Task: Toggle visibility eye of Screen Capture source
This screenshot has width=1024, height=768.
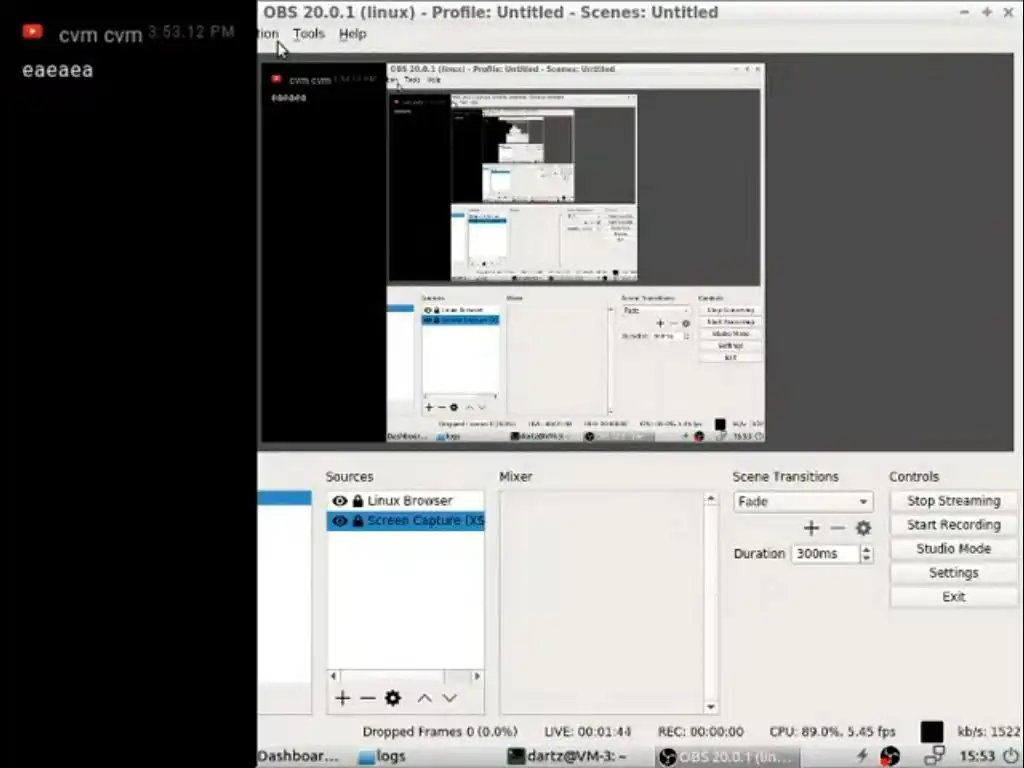Action: click(x=340, y=520)
